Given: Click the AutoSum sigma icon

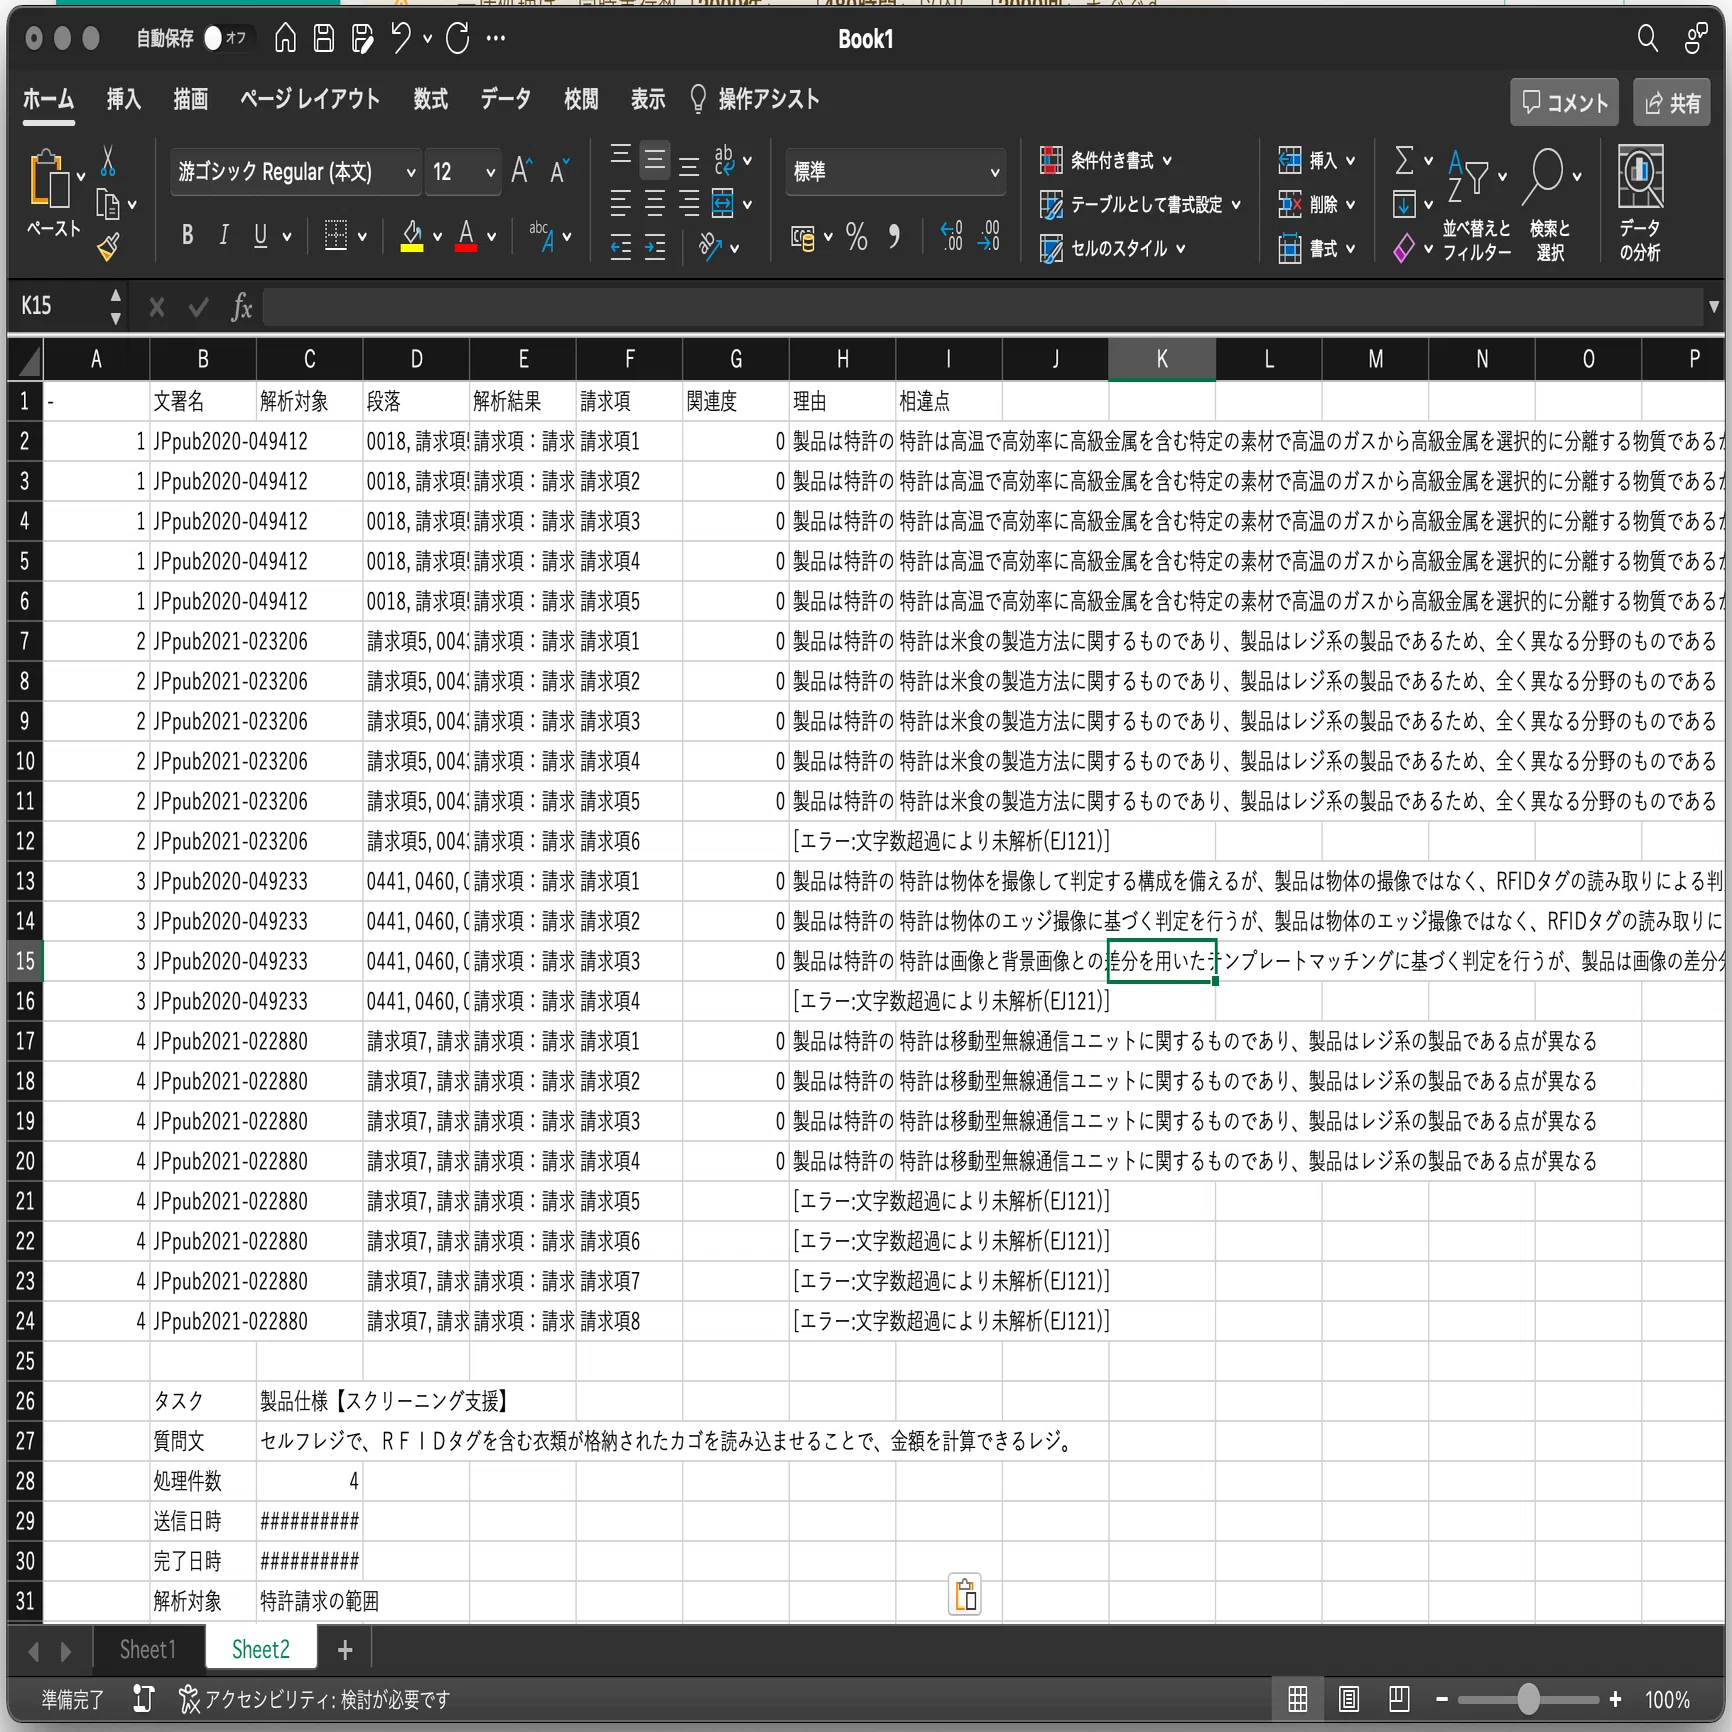Looking at the screenshot, I should tap(1404, 160).
